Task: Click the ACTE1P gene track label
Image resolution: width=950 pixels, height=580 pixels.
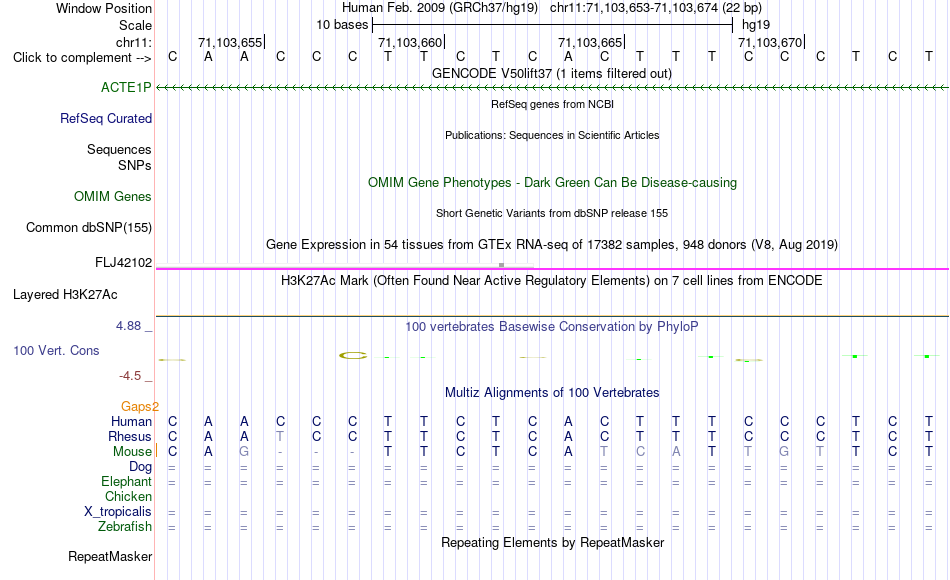Action: [x=126, y=87]
